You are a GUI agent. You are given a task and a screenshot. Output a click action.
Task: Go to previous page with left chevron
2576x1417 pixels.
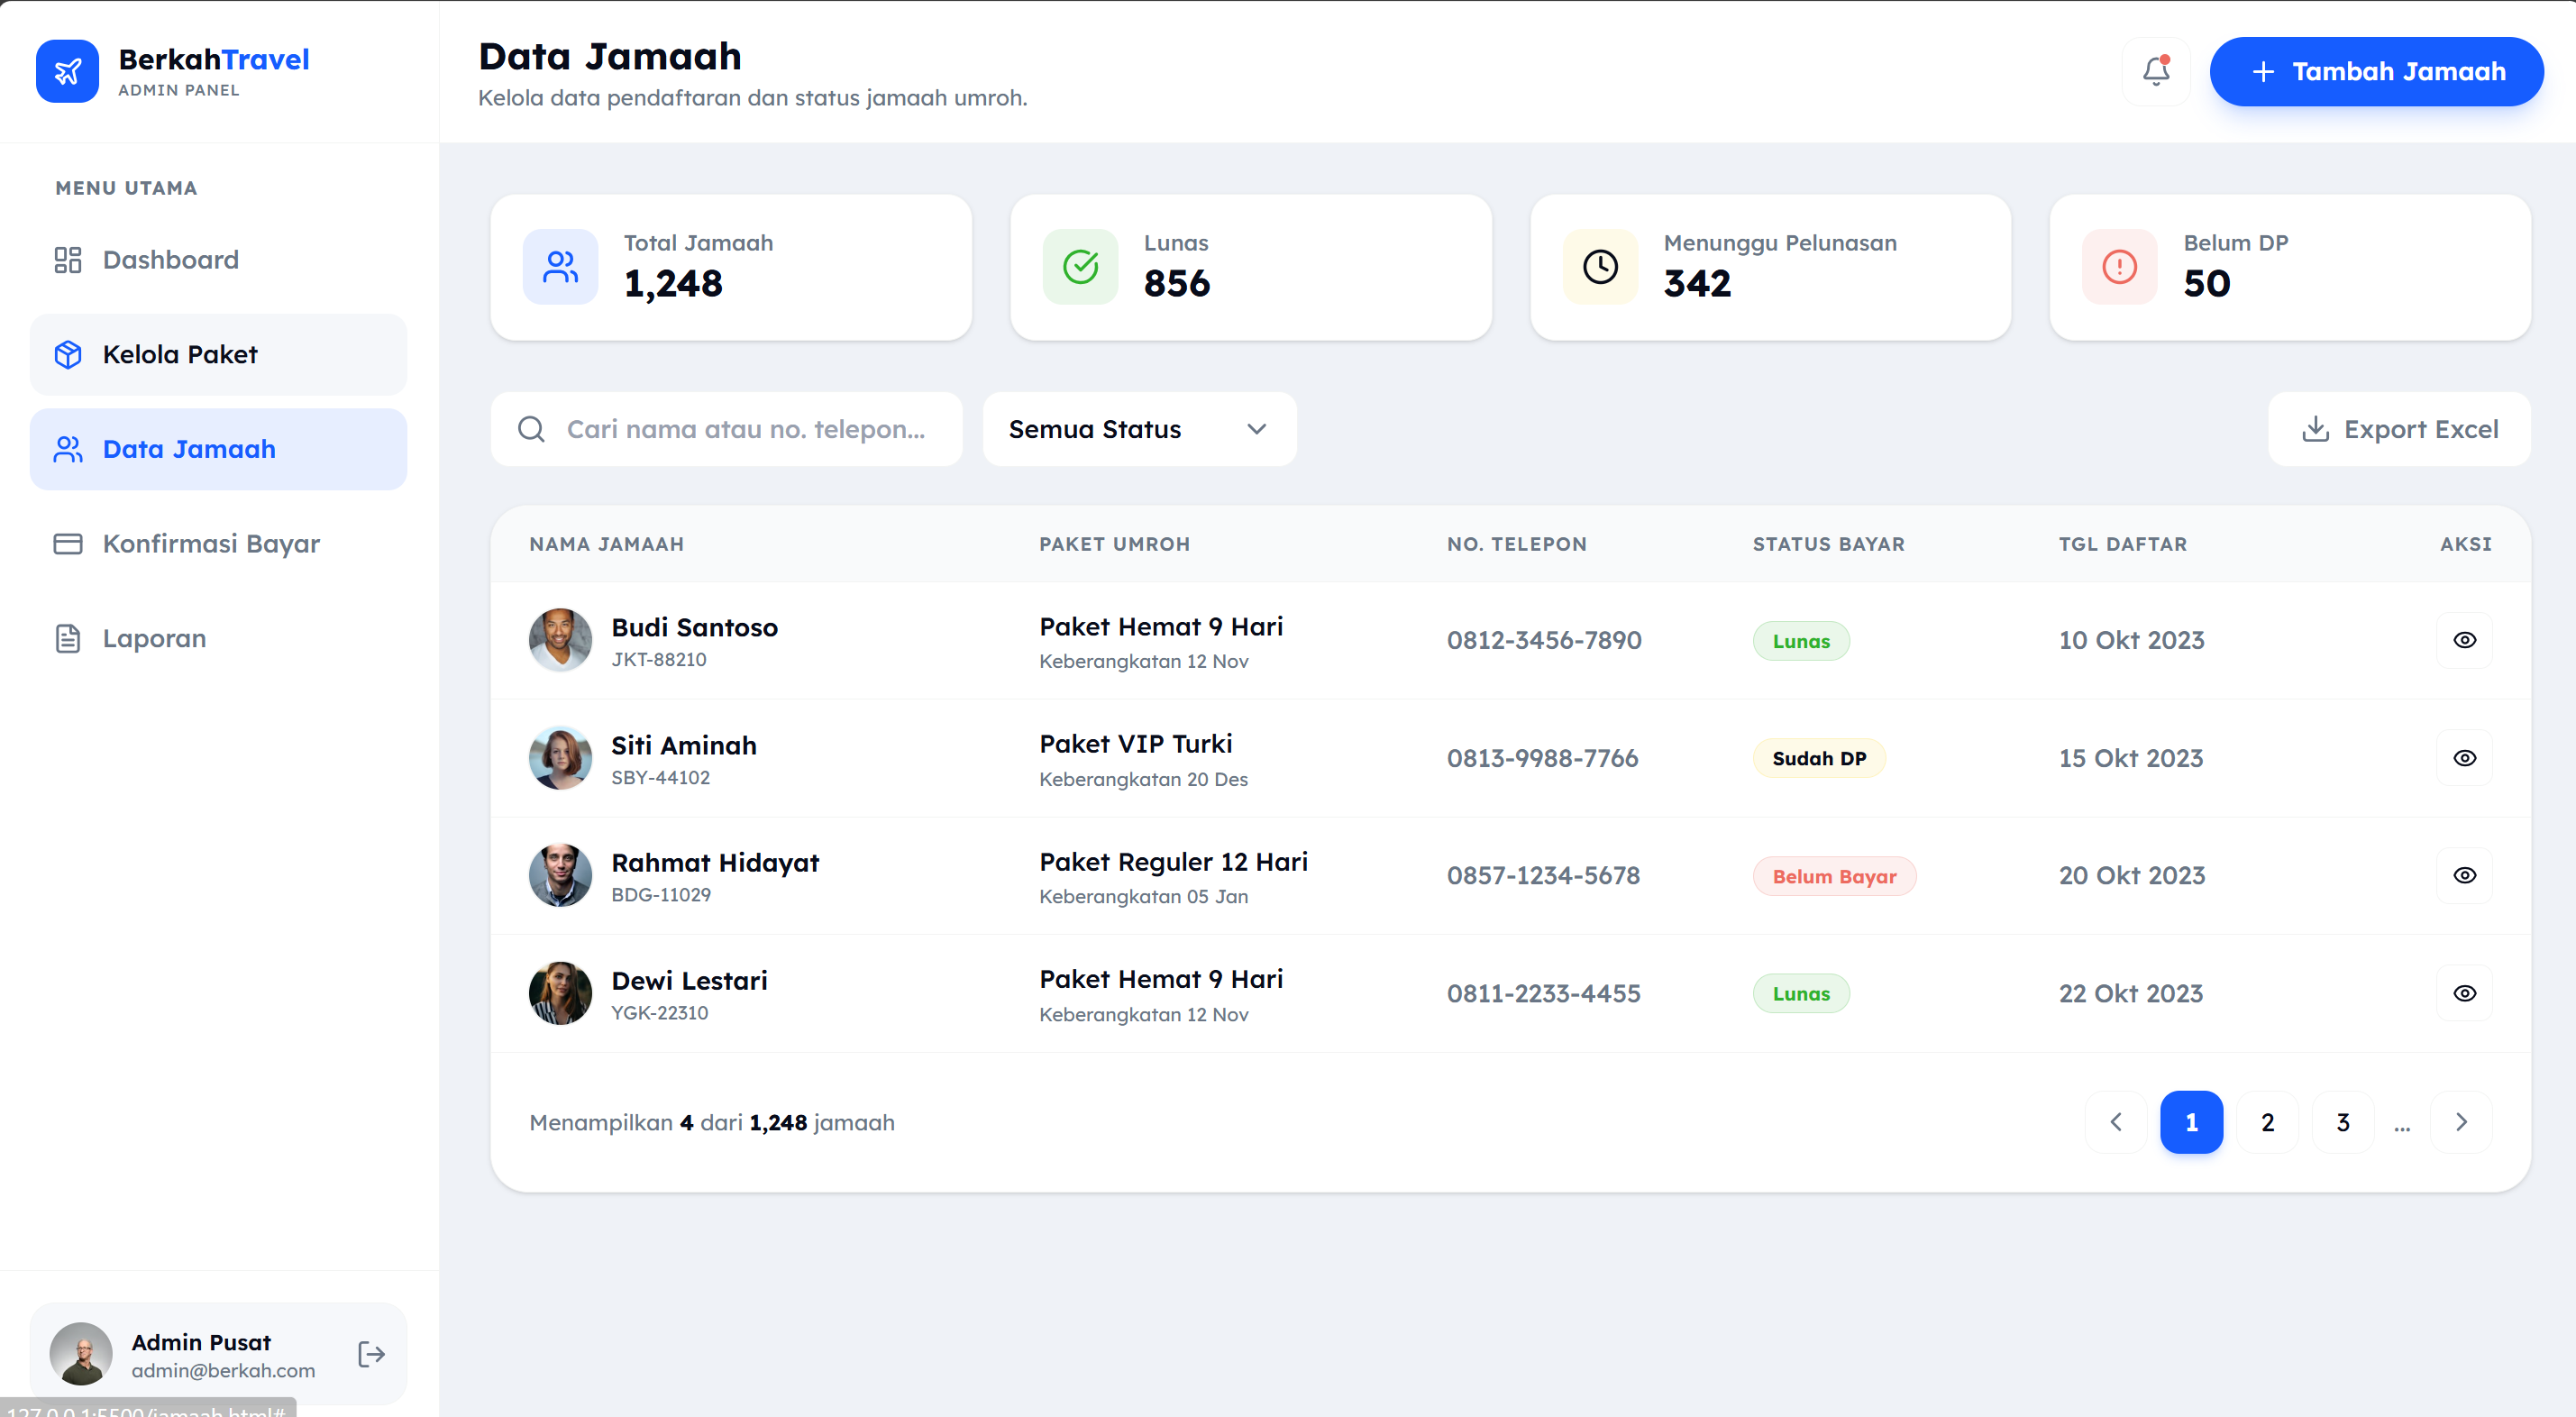2116,1122
